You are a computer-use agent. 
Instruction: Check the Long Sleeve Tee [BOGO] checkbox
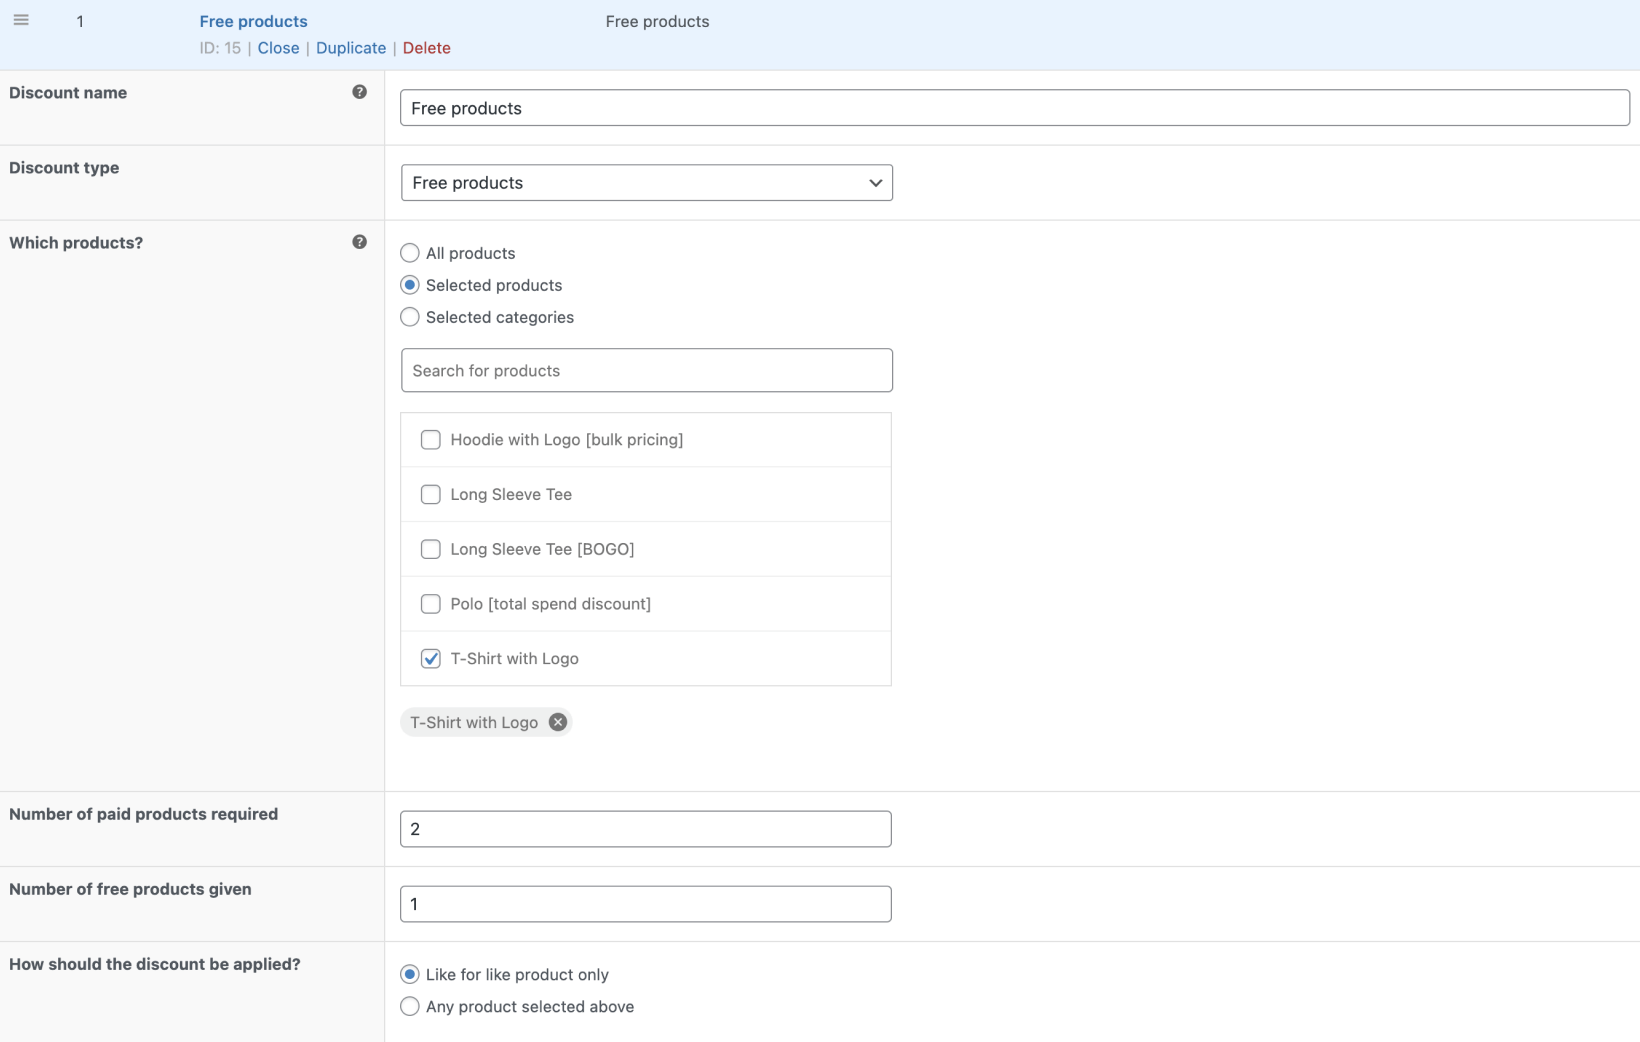431,549
